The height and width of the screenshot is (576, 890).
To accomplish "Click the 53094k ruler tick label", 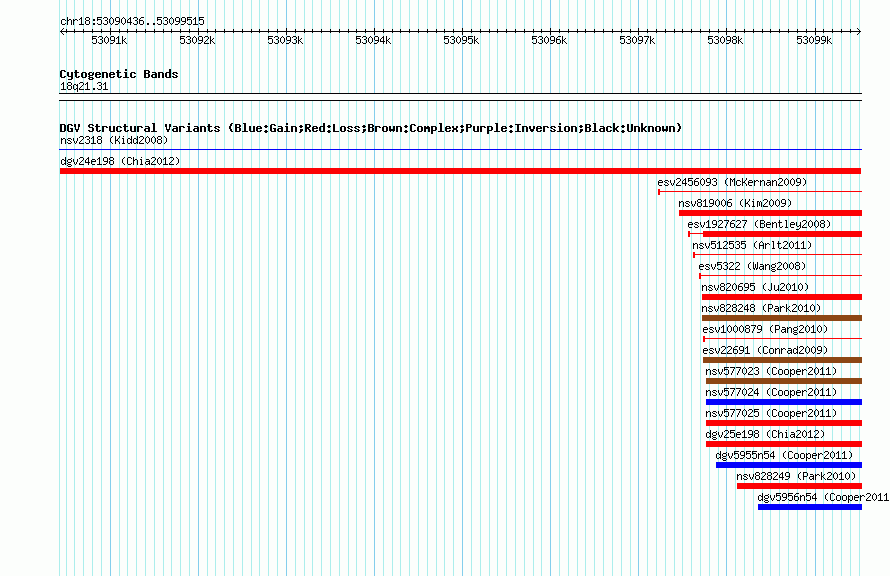I will click(373, 40).
